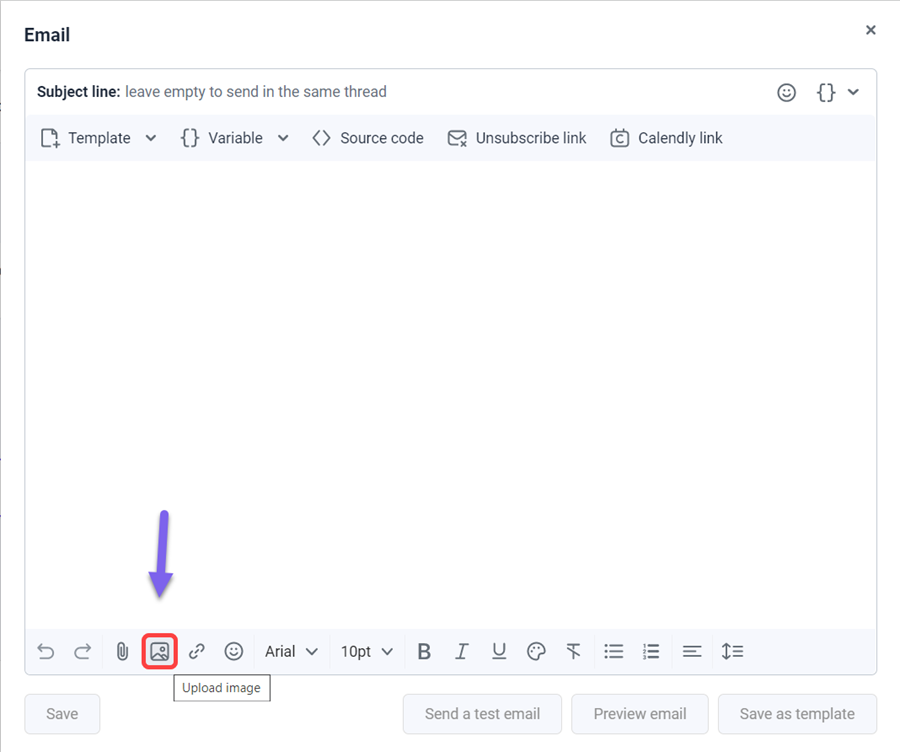Click the Subject line input field
900x752 pixels.
coord(440,92)
